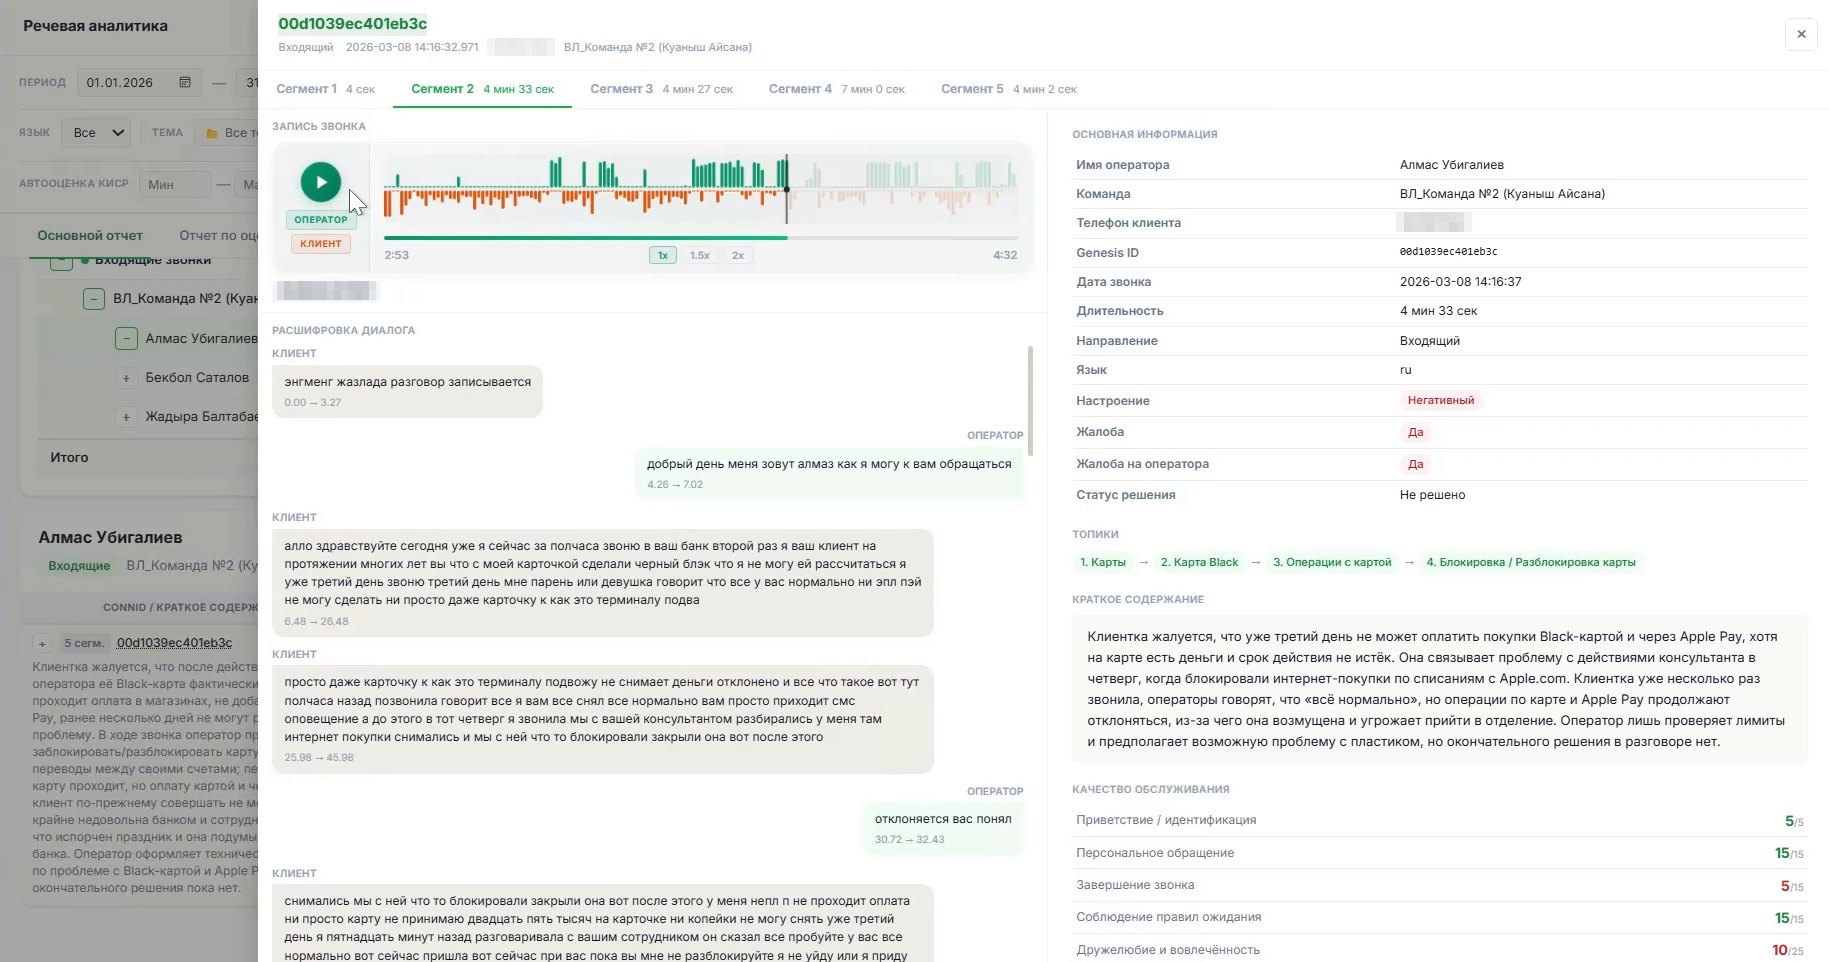1829x962 pixels.
Task: Toggle the КЛИЕНТ waveform channel
Action: (x=321, y=244)
